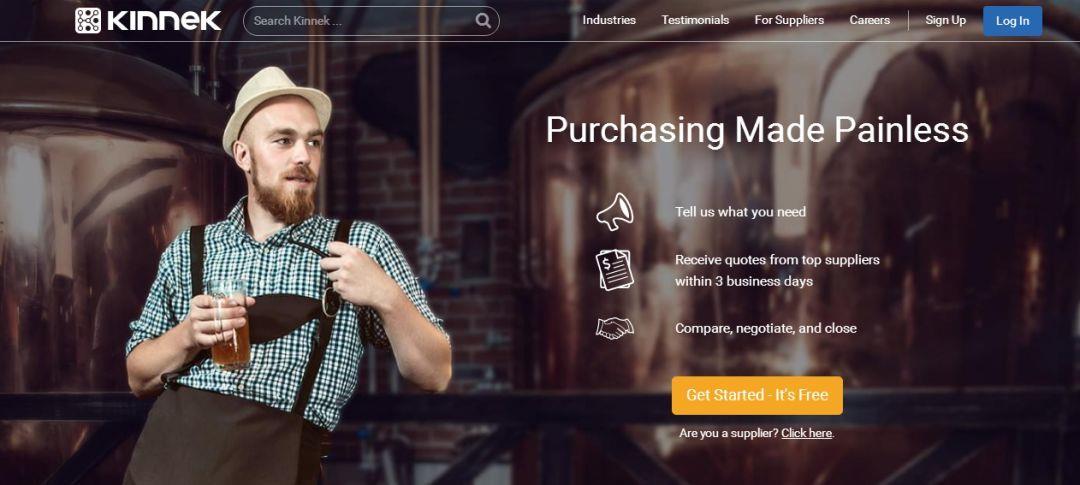Click the blue Log In button
The image size is (1080, 485).
click(1012, 21)
